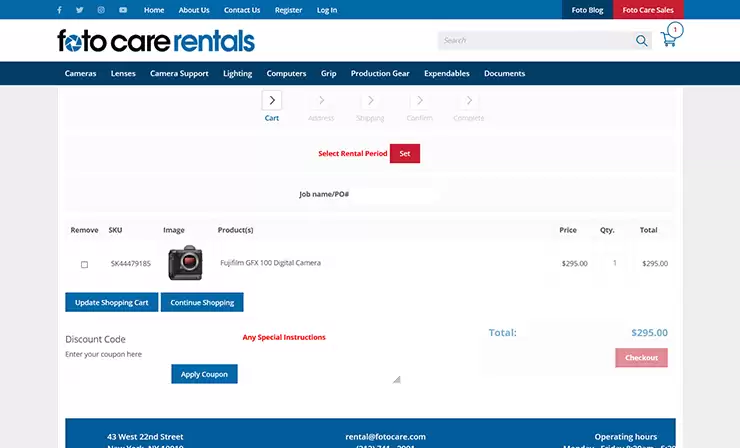This screenshot has height=448, width=740.
Task: Click the Fujifilm GFX 100 camera thumbnail
Action: [185, 262]
